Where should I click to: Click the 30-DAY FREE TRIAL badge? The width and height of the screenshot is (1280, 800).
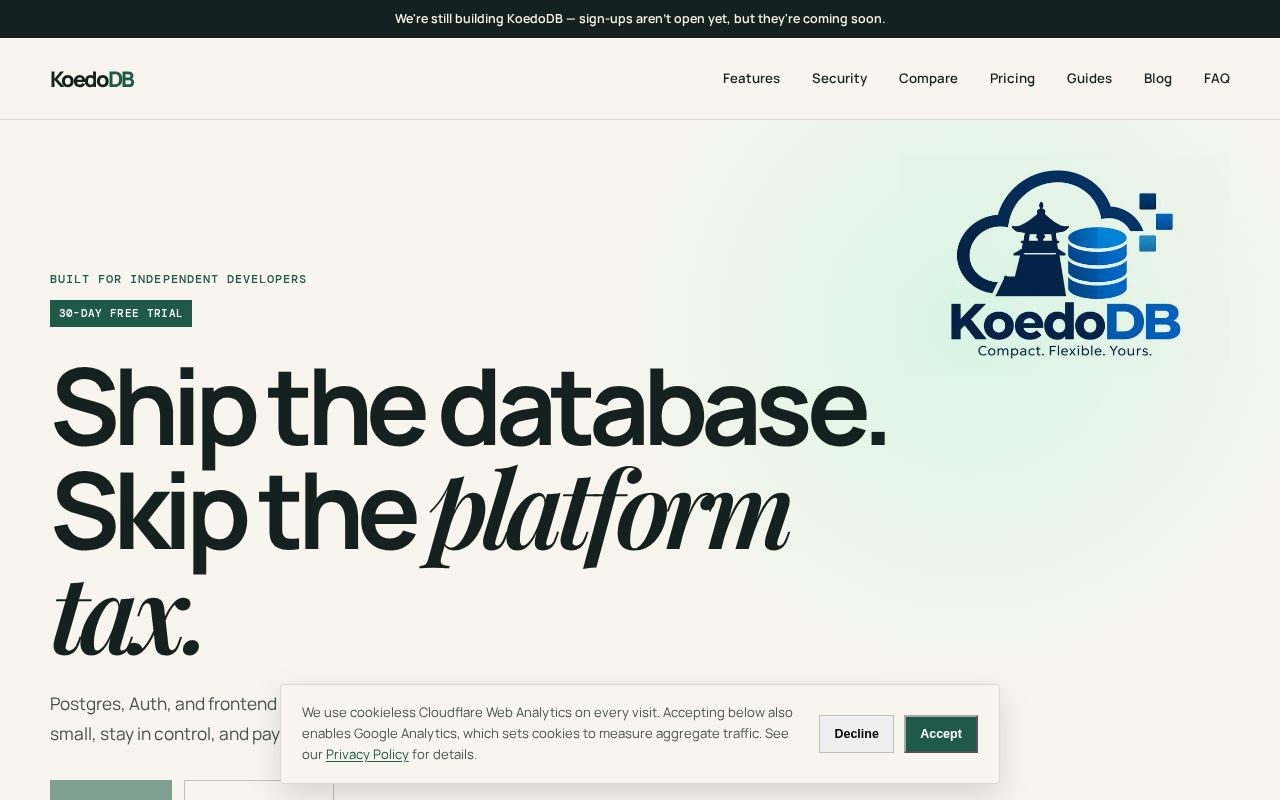tap(121, 313)
